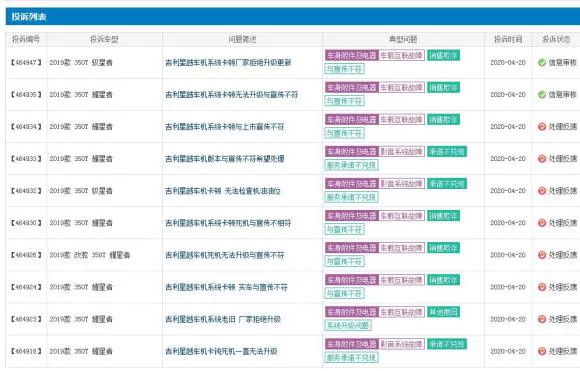Viewport: 580px width, 371px height.
Task: Select complaint number 【464933】
Action: tap(26, 159)
